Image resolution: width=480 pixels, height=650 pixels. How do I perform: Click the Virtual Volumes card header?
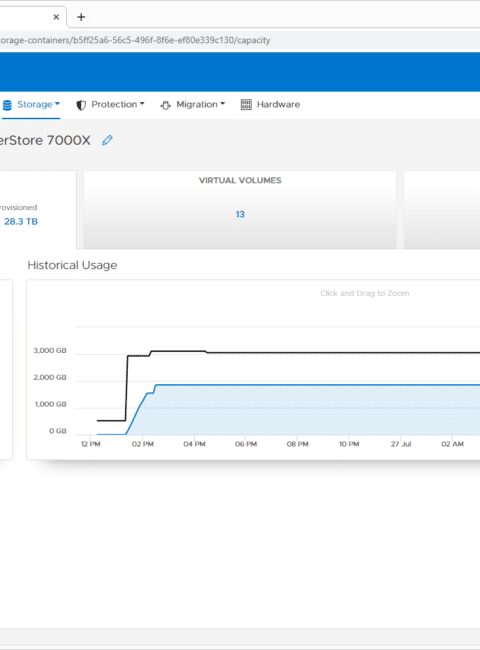point(240,180)
